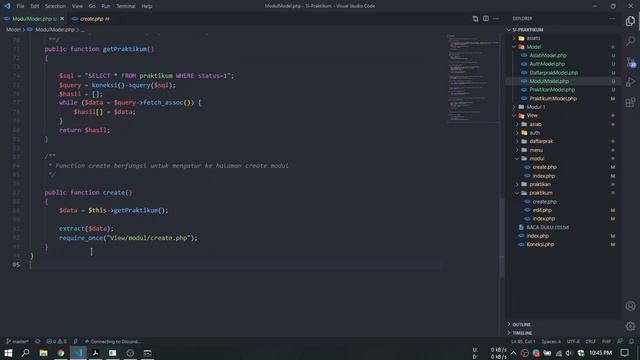This screenshot has height=360, width=640.
Task: Expand the assets folder
Action: tap(533, 38)
